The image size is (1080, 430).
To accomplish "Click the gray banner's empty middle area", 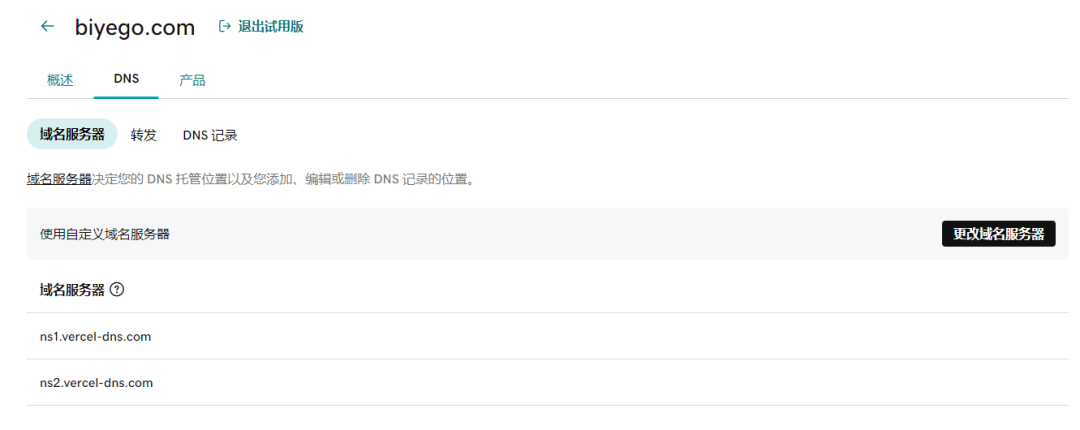I will pyautogui.click(x=550, y=234).
